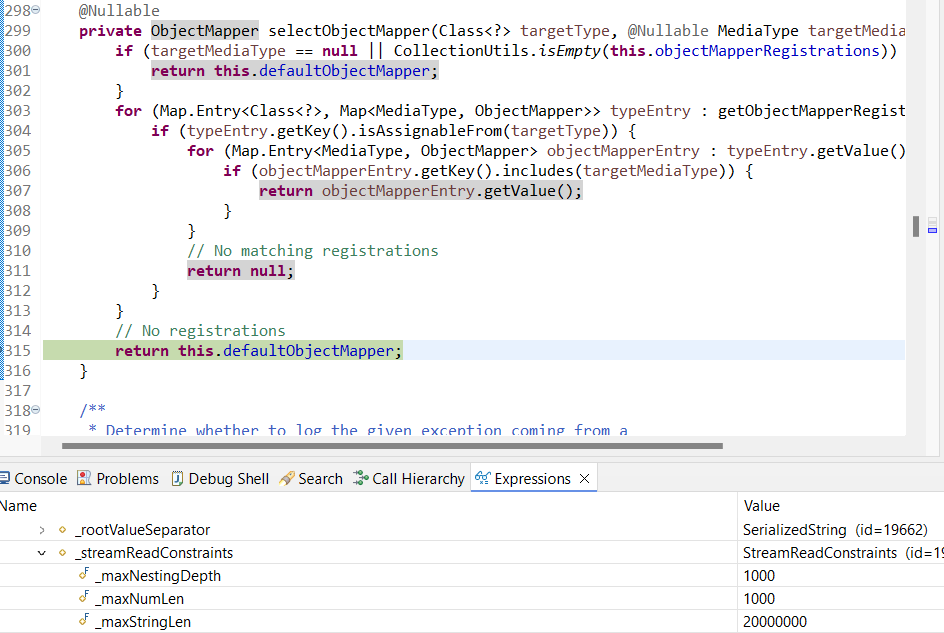
Task: Click the Console tab icon
Action: click(x=7, y=479)
